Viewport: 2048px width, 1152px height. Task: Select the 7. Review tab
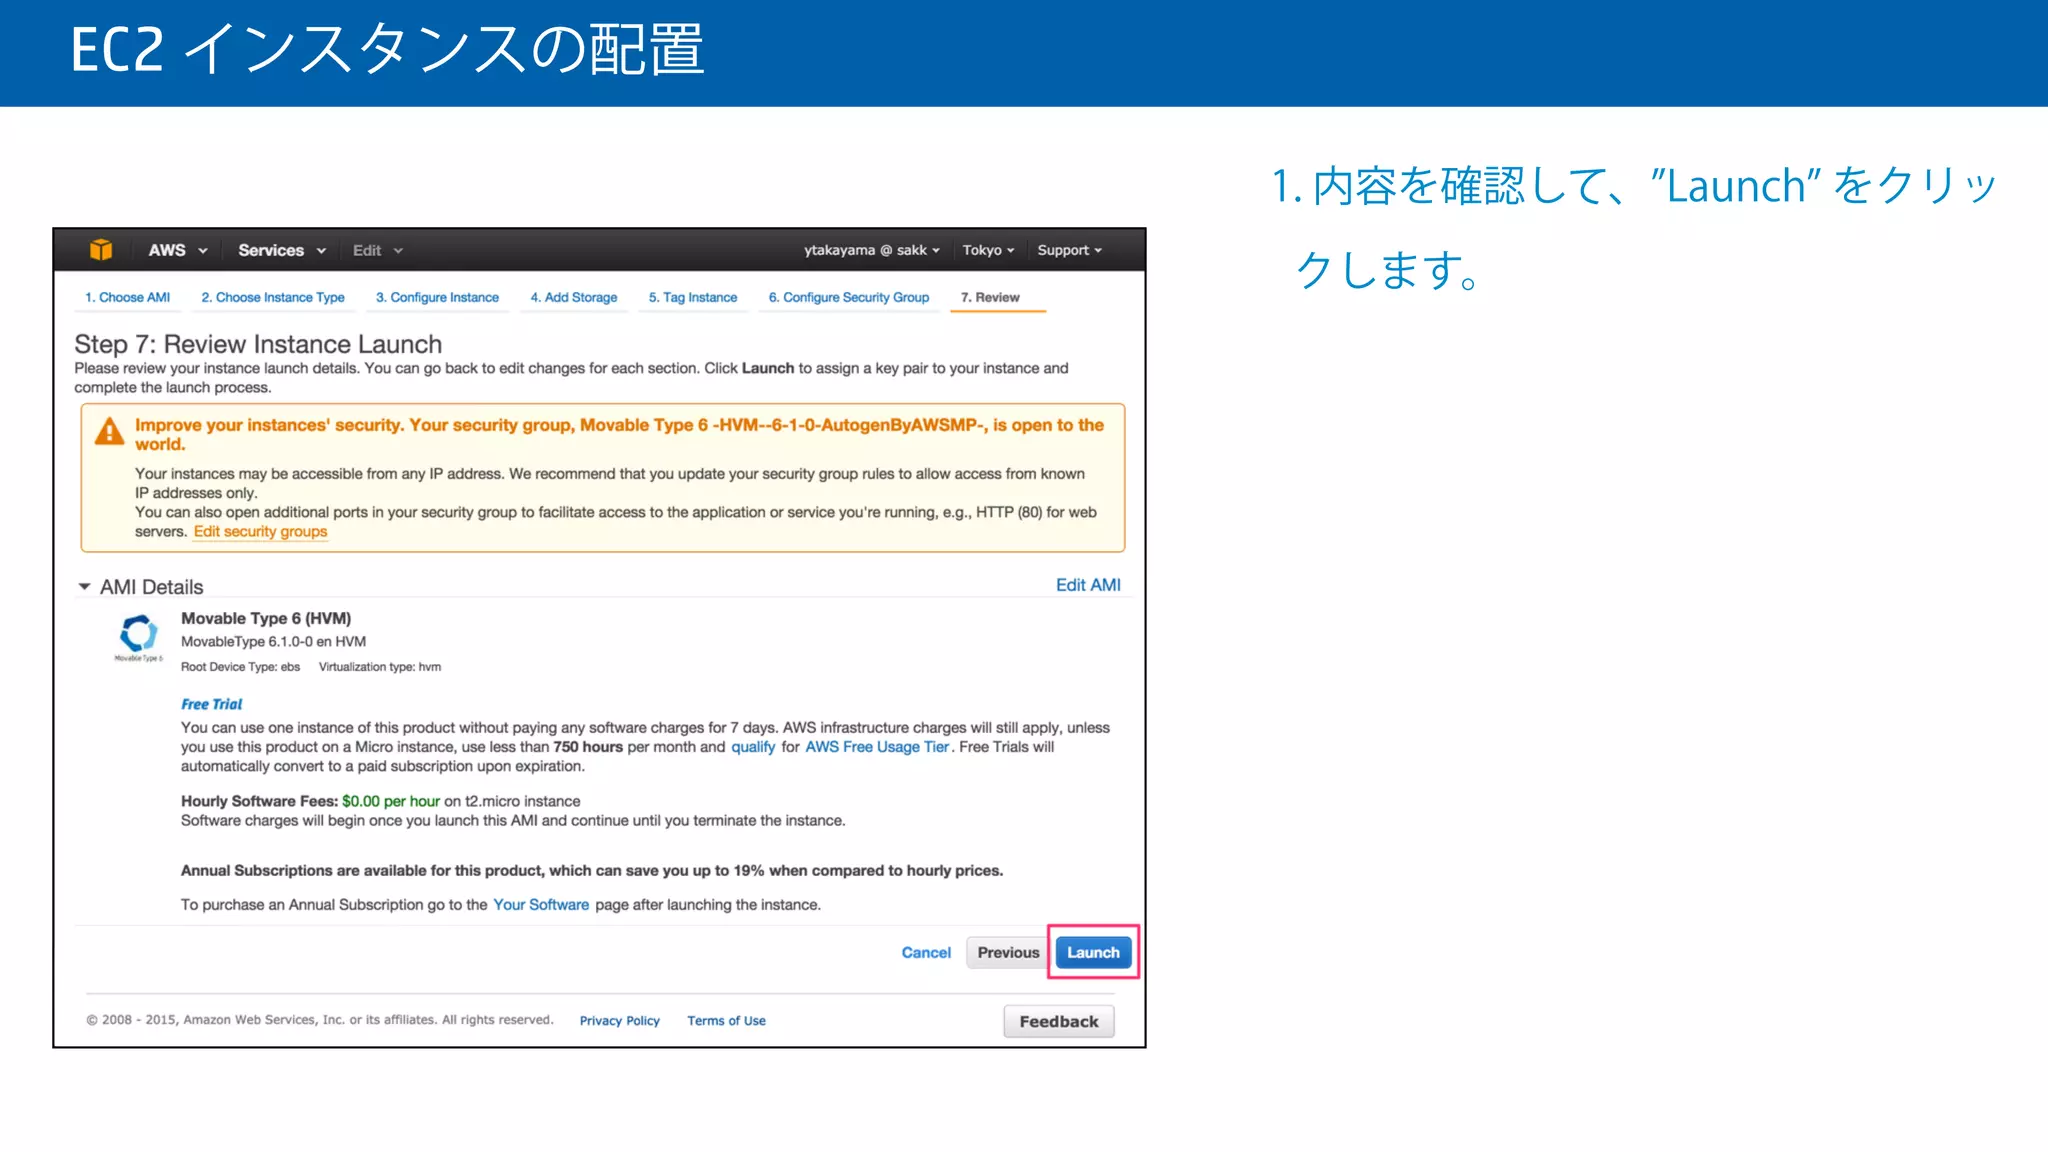990,297
